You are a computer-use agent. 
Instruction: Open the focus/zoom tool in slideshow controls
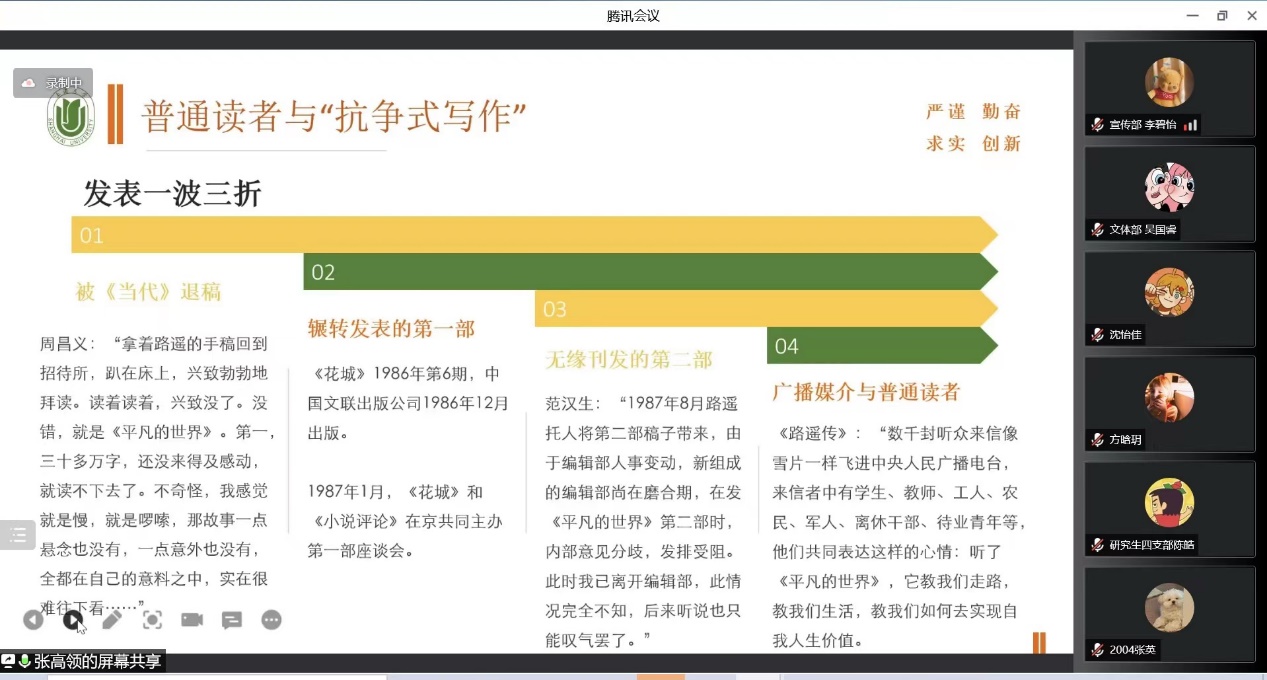point(152,620)
